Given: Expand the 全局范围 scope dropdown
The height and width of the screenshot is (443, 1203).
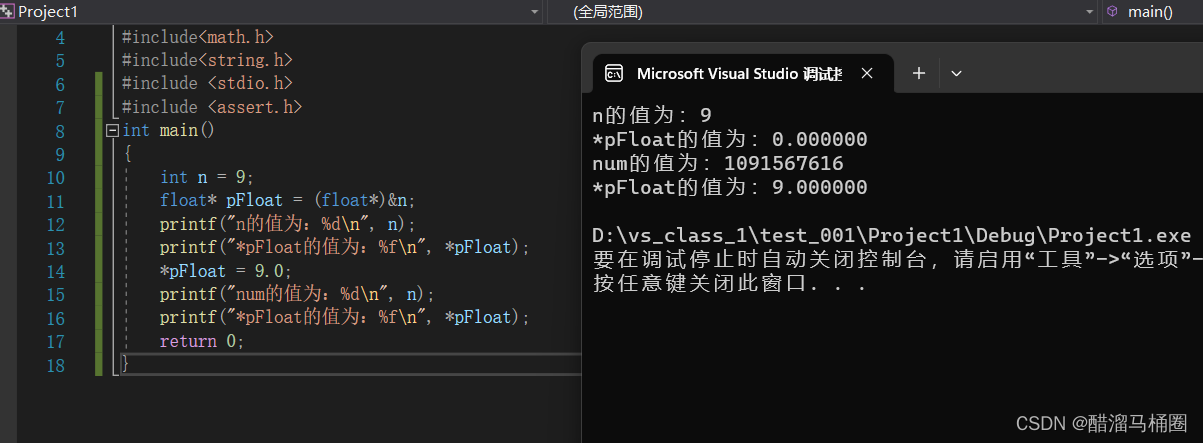Looking at the screenshot, I should [1090, 12].
